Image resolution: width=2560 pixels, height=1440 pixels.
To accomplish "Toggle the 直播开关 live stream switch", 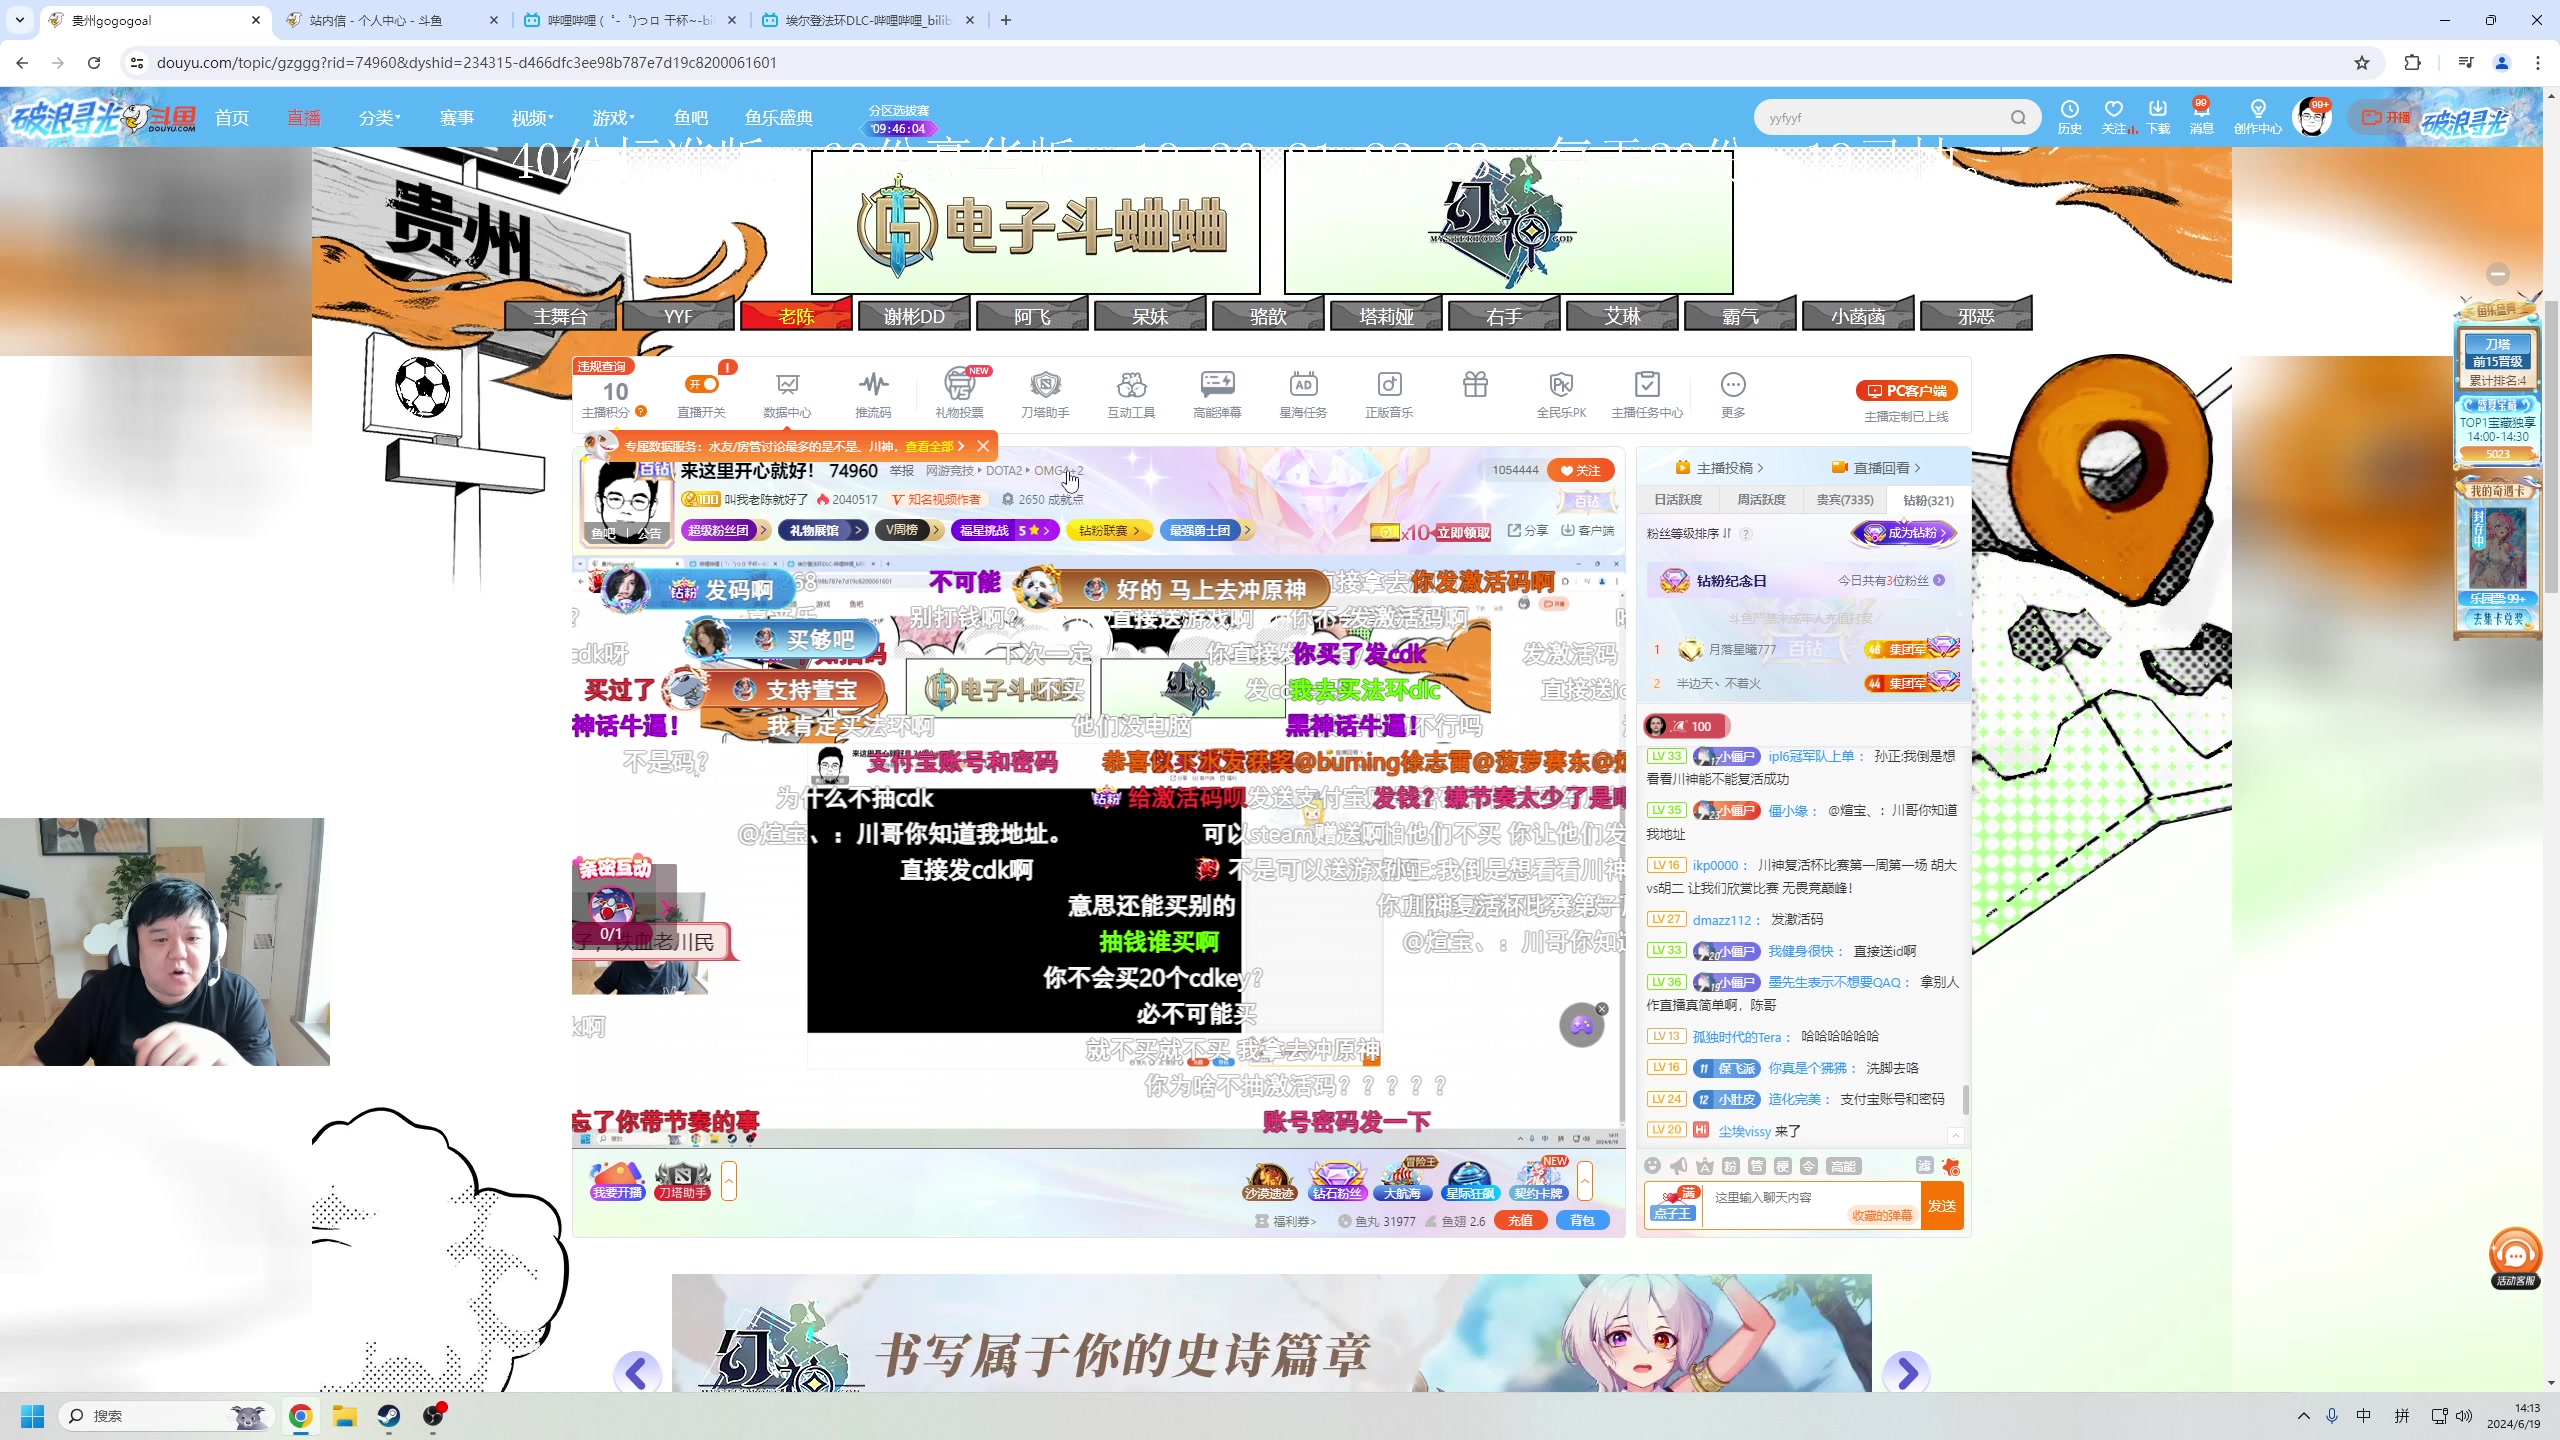I will pos(702,384).
